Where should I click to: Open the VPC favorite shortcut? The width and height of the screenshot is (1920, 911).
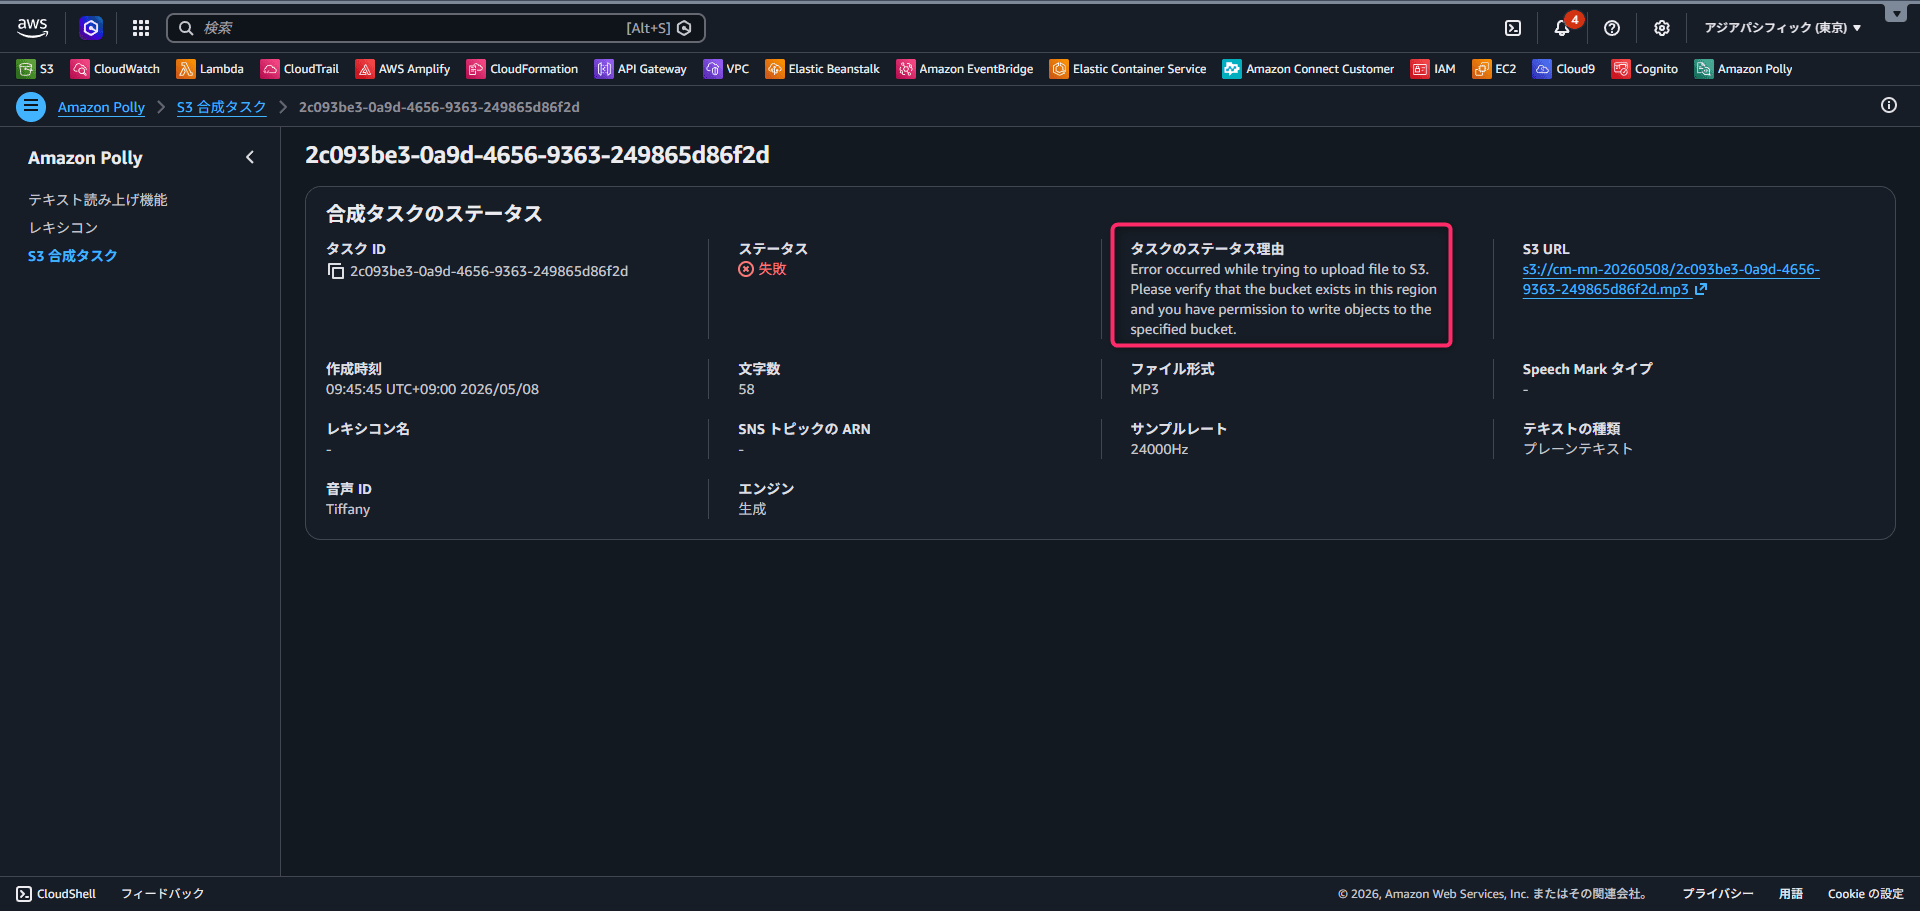point(726,69)
